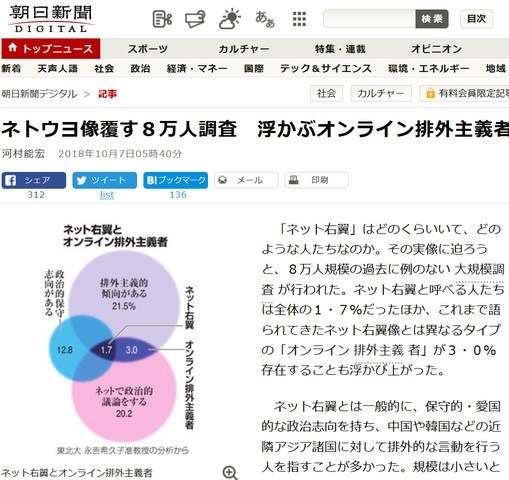The width and height of the screenshot is (509, 480).
Task: Click the Venn diagram image
Action: point(119,338)
